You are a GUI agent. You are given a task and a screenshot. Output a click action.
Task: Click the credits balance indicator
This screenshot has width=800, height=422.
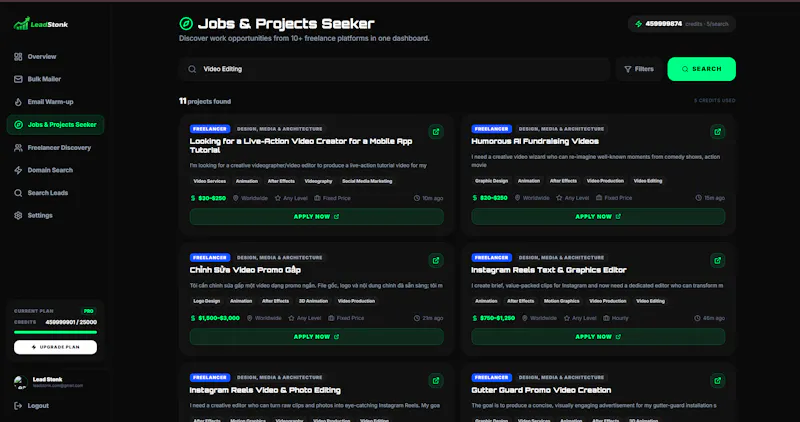tap(682, 24)
